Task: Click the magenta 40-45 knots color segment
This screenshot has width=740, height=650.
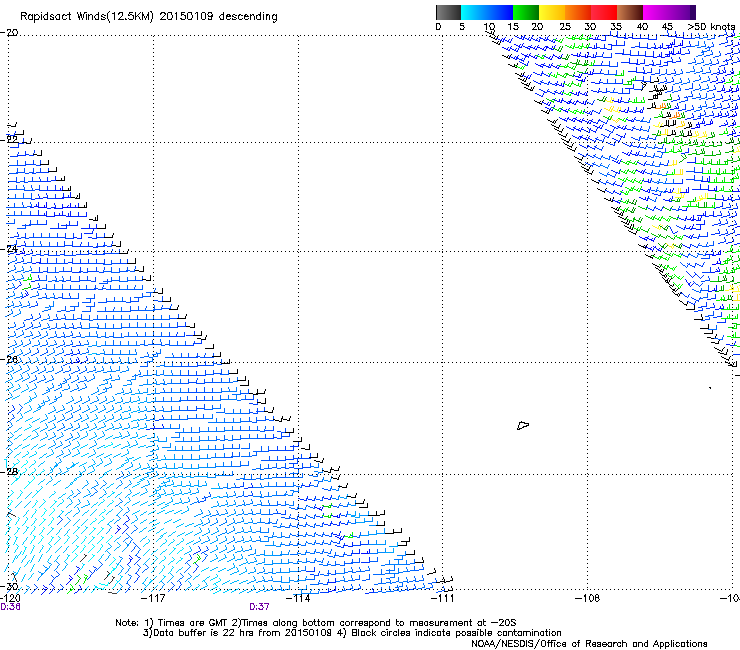Action: (656, 12)
